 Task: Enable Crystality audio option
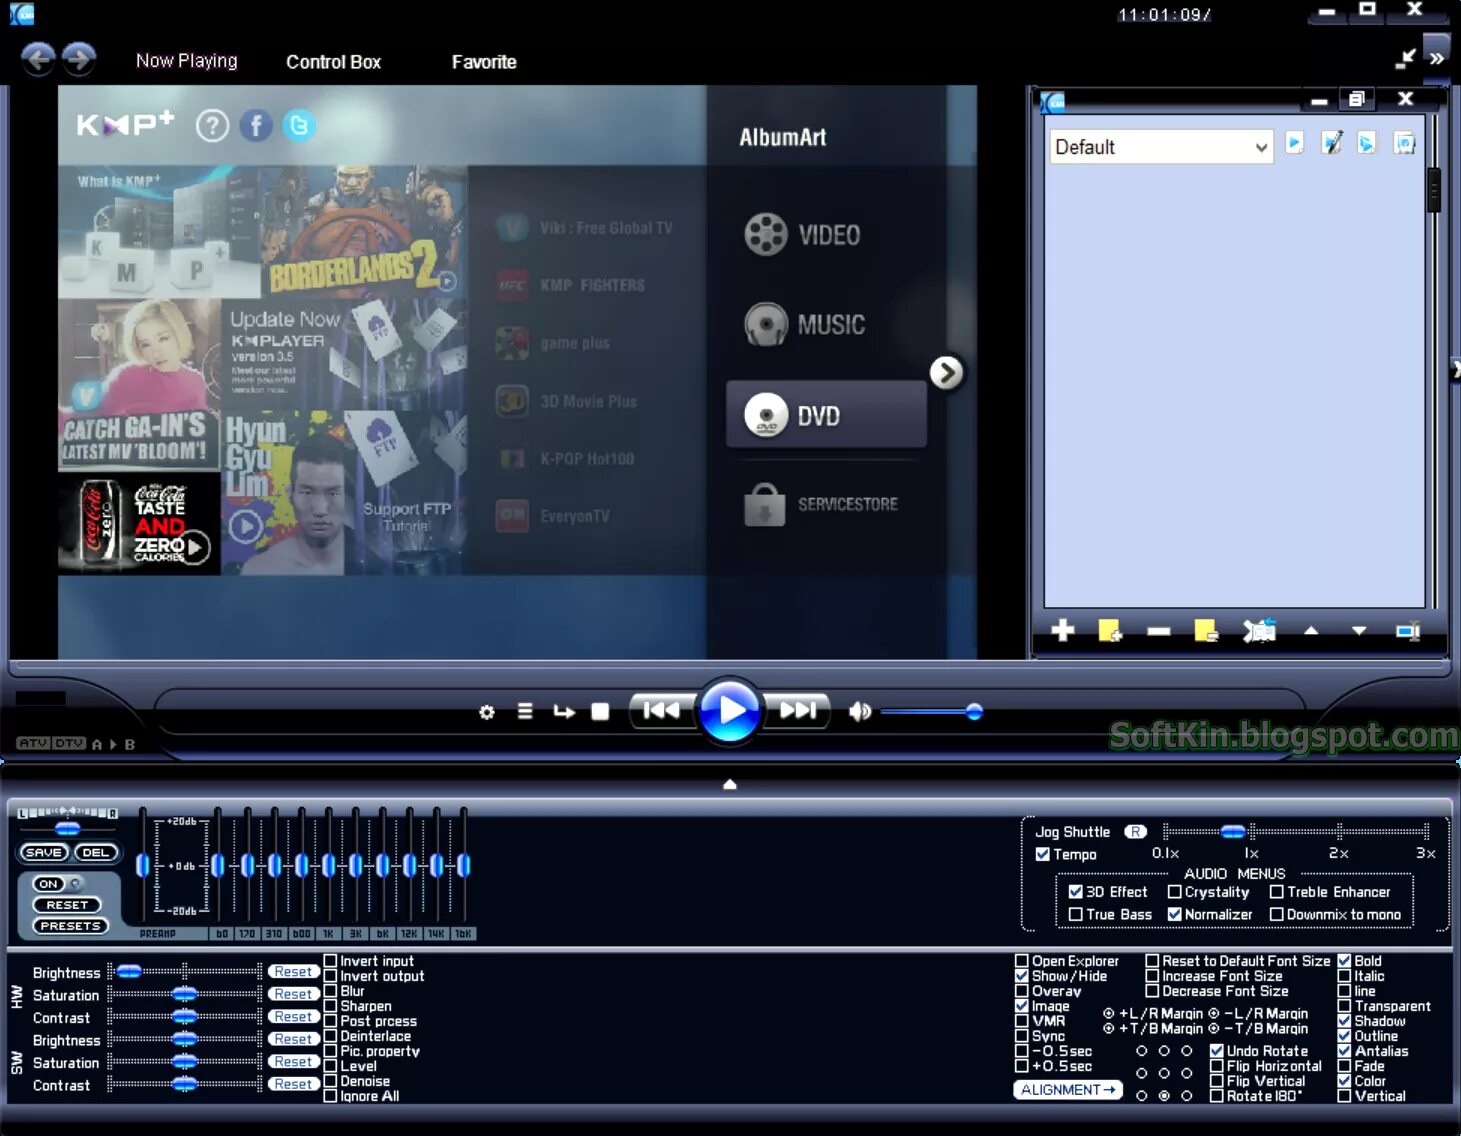click(x=1175, y=892)
